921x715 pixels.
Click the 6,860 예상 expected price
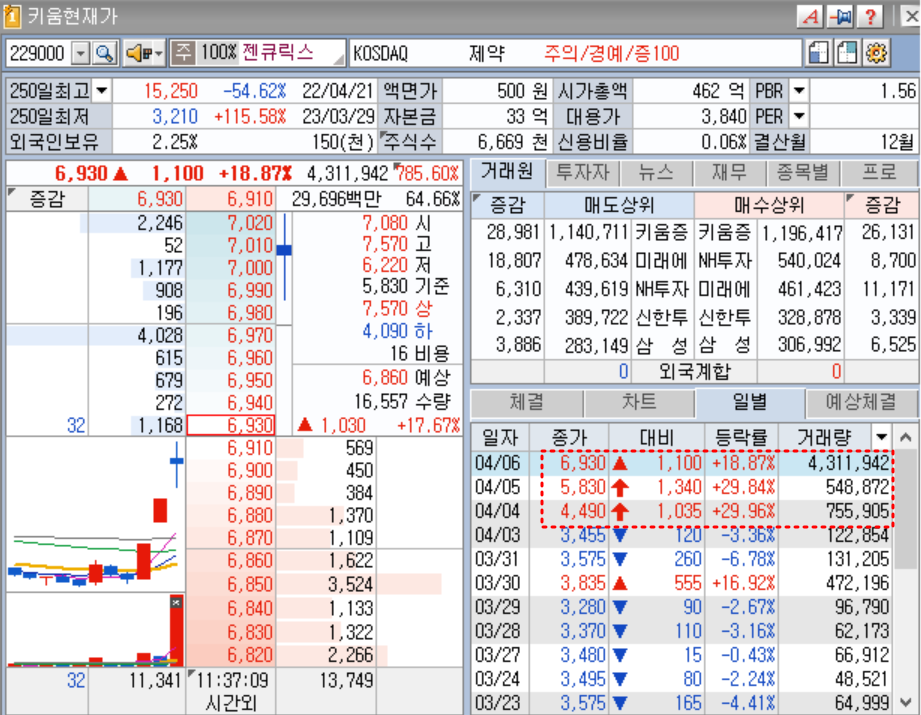tap(406, 377)
